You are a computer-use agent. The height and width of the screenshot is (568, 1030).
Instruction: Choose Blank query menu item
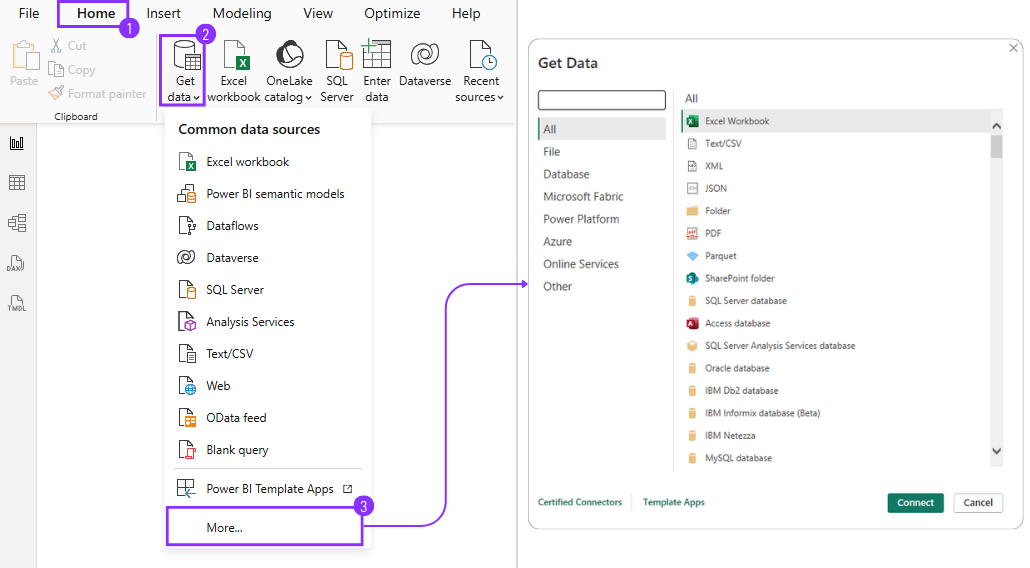click(269, 450)
